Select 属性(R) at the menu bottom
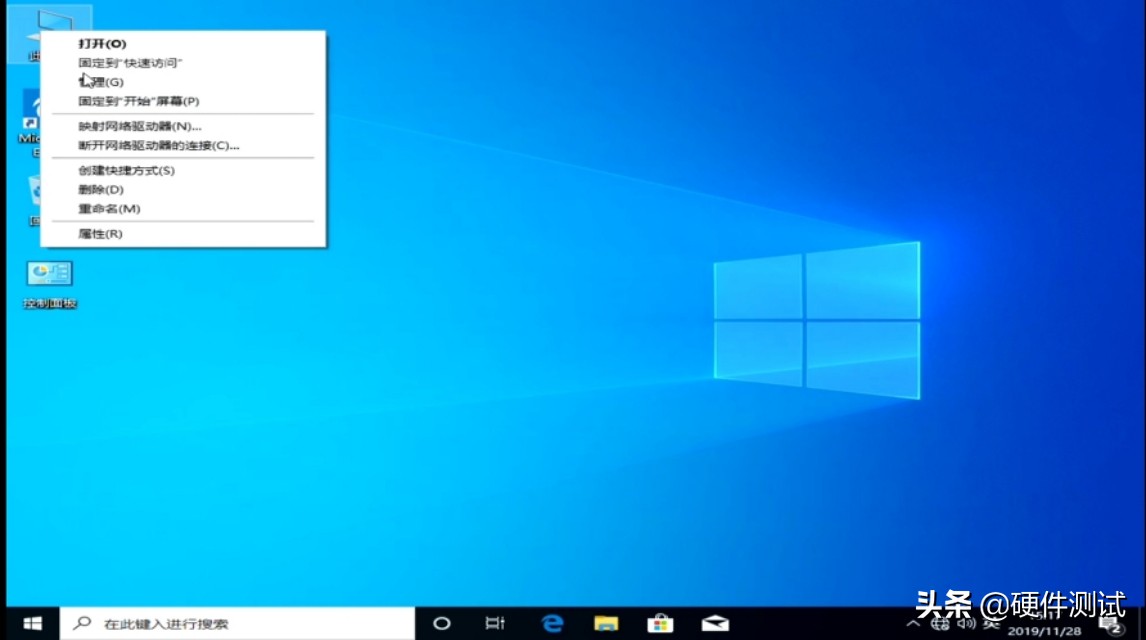This screenshot has width=1146, height=640. click(100, 233)
